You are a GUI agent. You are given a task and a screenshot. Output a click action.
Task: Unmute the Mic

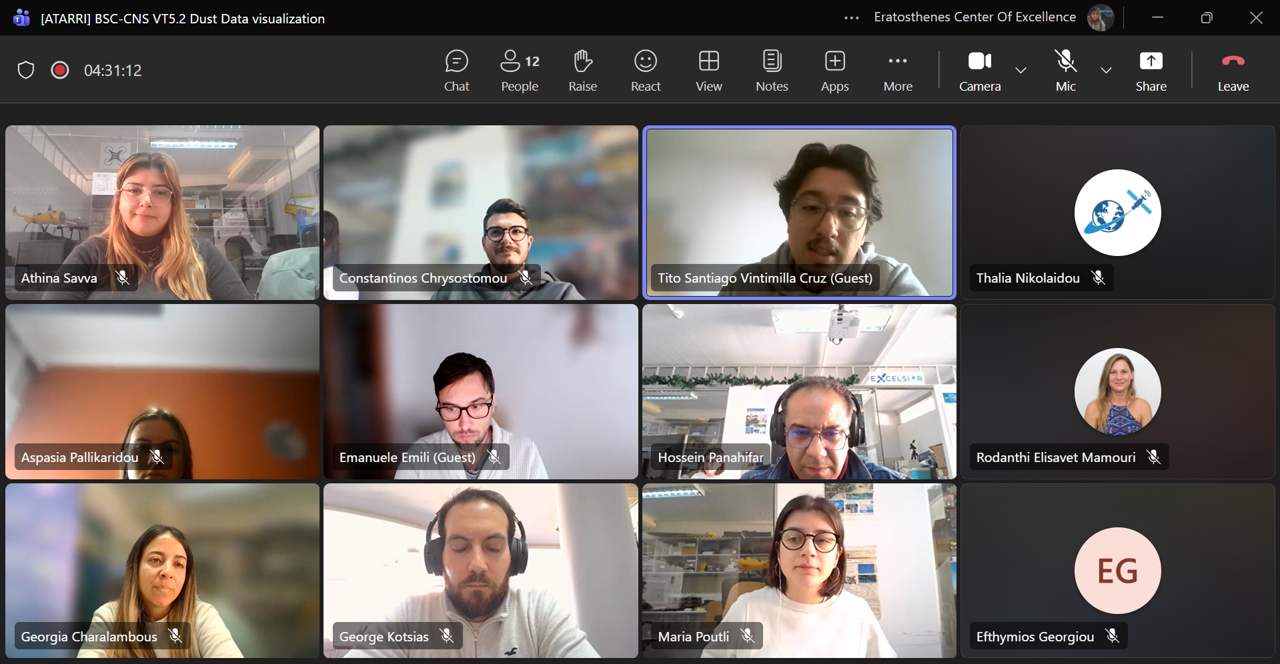(1065, 71)
